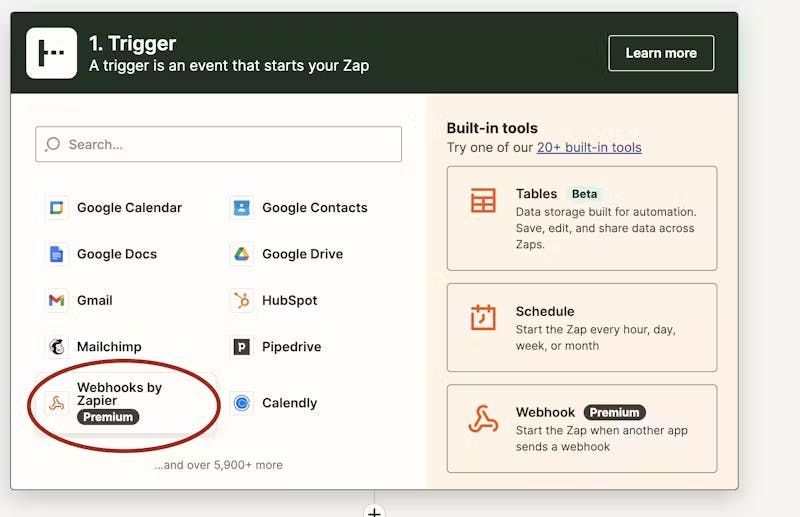Viewport: 800px width, 517px height.
Task: Select Calendly label
Action: (x=290, y=403)
